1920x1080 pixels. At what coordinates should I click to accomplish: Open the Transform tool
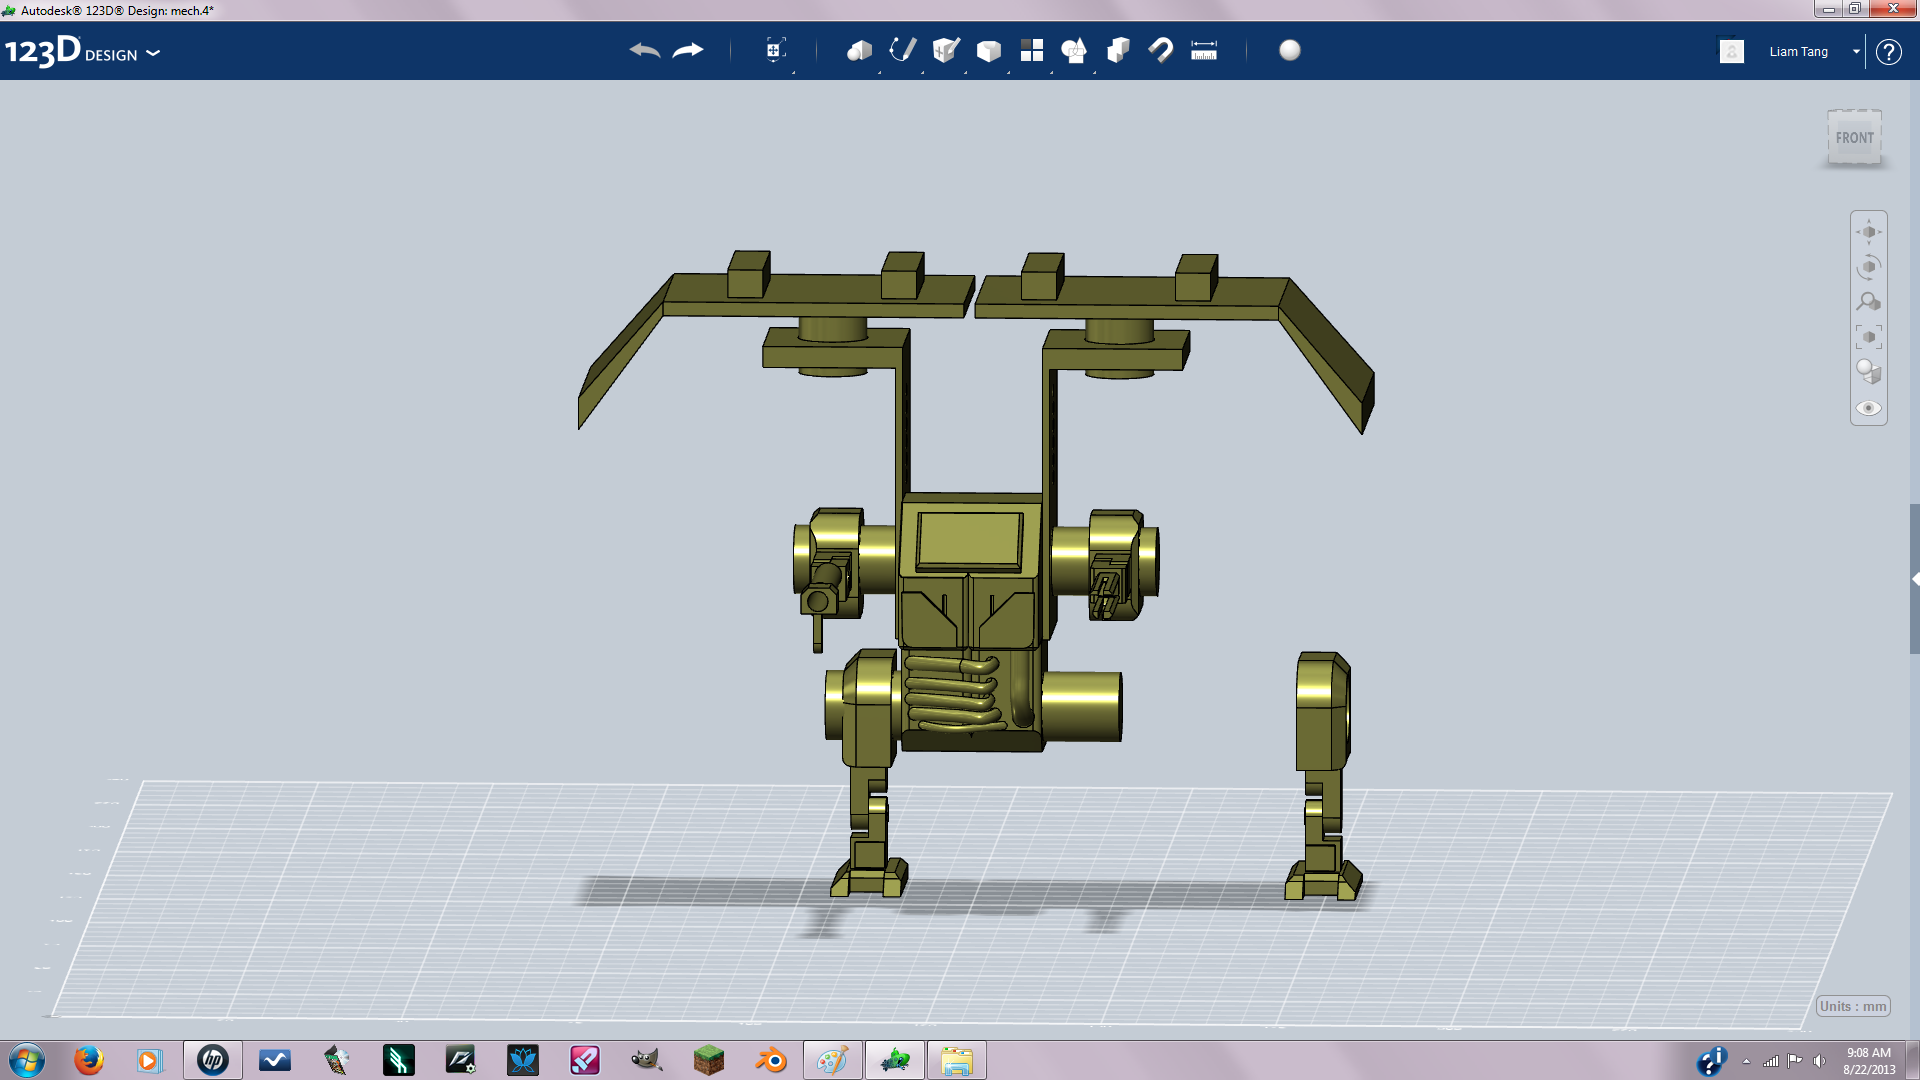click(775, 50)
